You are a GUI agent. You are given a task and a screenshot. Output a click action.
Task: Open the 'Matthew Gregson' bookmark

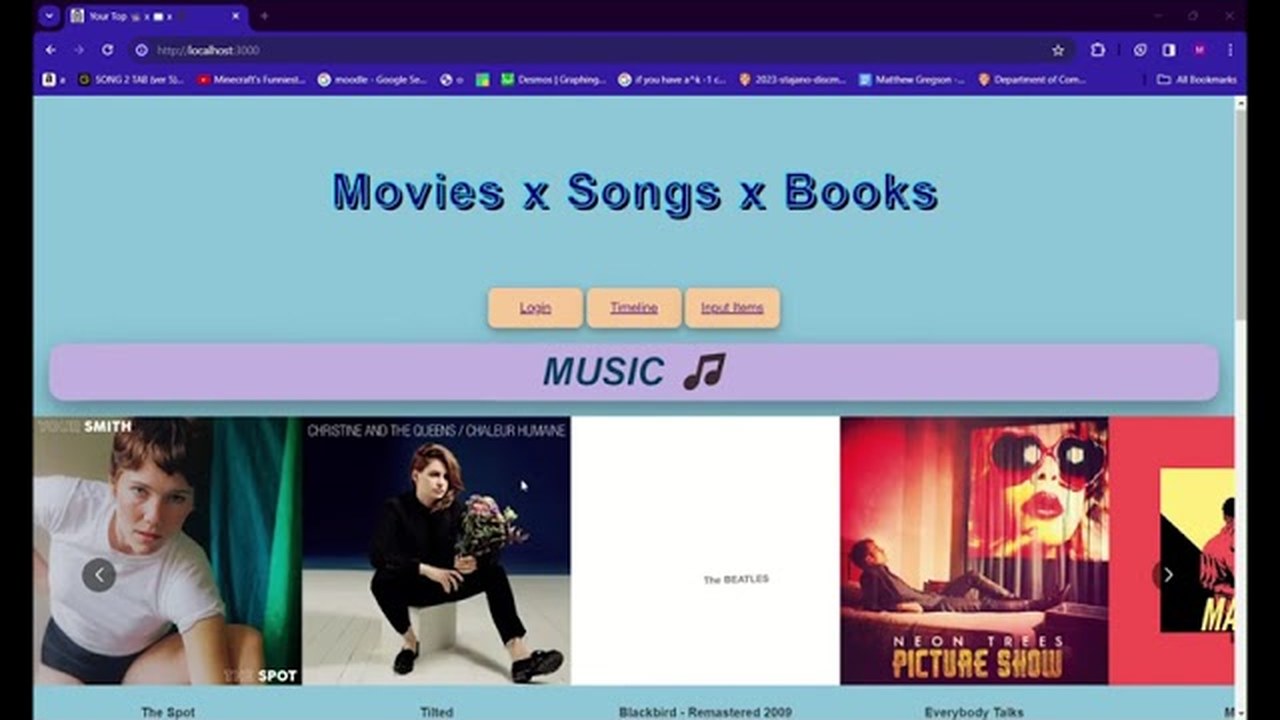912,80
